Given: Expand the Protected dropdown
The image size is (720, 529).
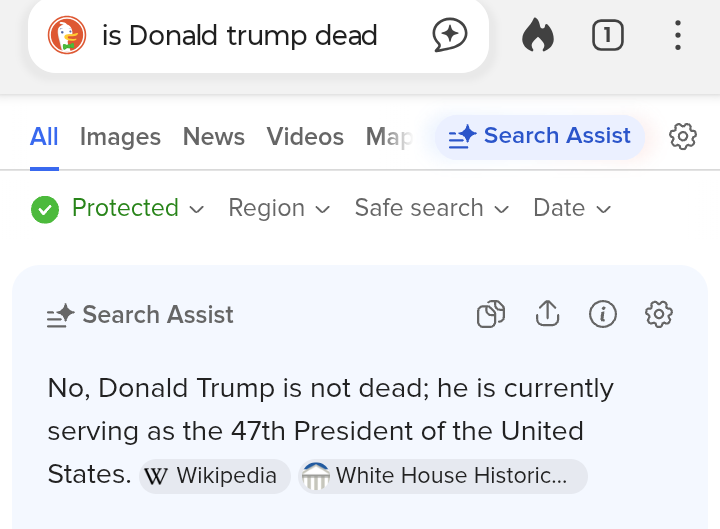Looking at the screenshot, I should pos(118,208).
